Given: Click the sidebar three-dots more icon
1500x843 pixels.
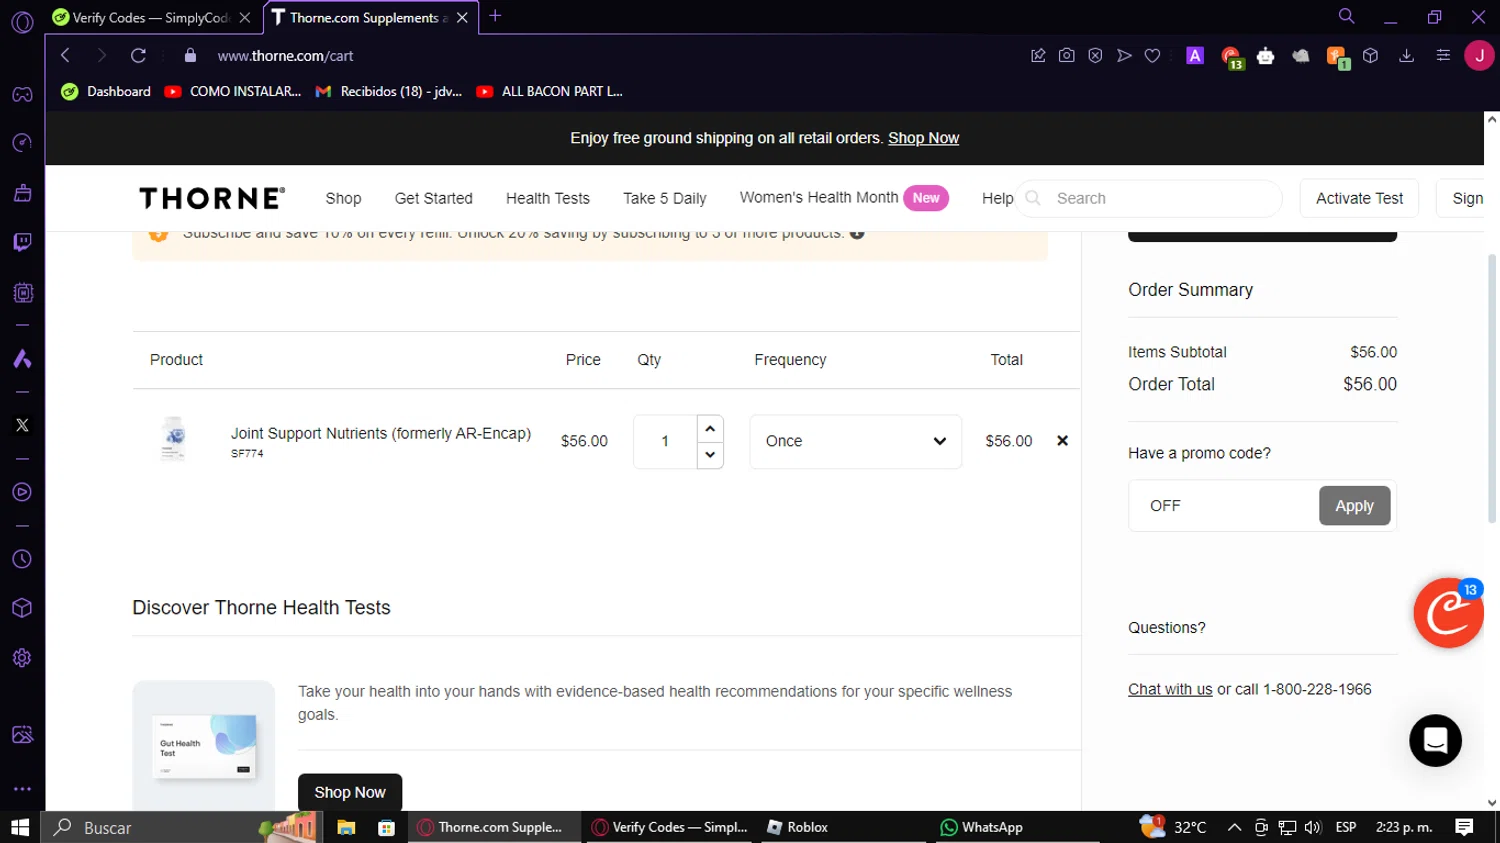Looking at the screenshot, I should tap(22, 789).
